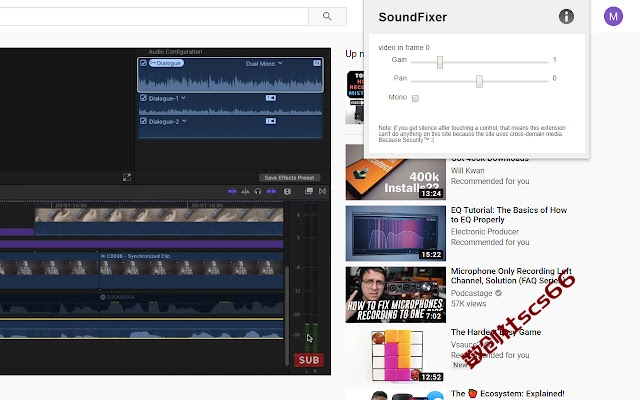Adjust the SoundFixer Pan slider handle
Screen dimensions: 640x400
tap(479, 81)
